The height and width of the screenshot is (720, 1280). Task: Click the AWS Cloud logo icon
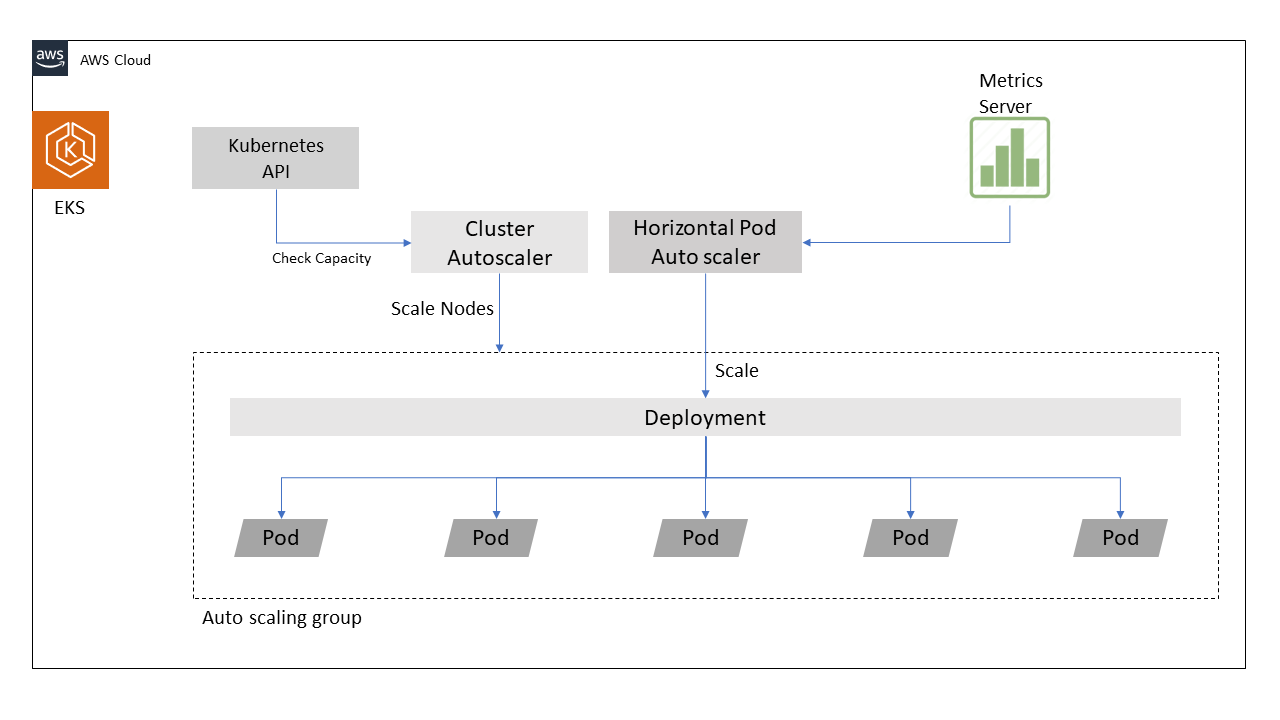48,58
